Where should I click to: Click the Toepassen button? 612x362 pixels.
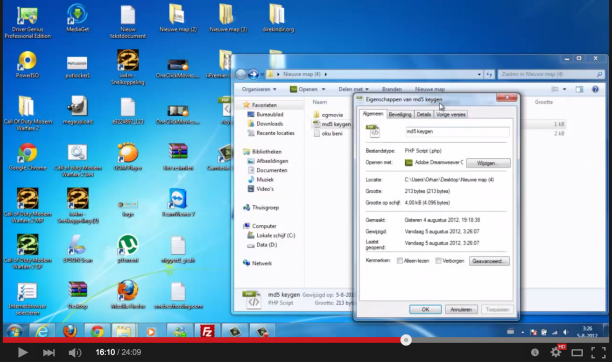click(x=497, y=309)
